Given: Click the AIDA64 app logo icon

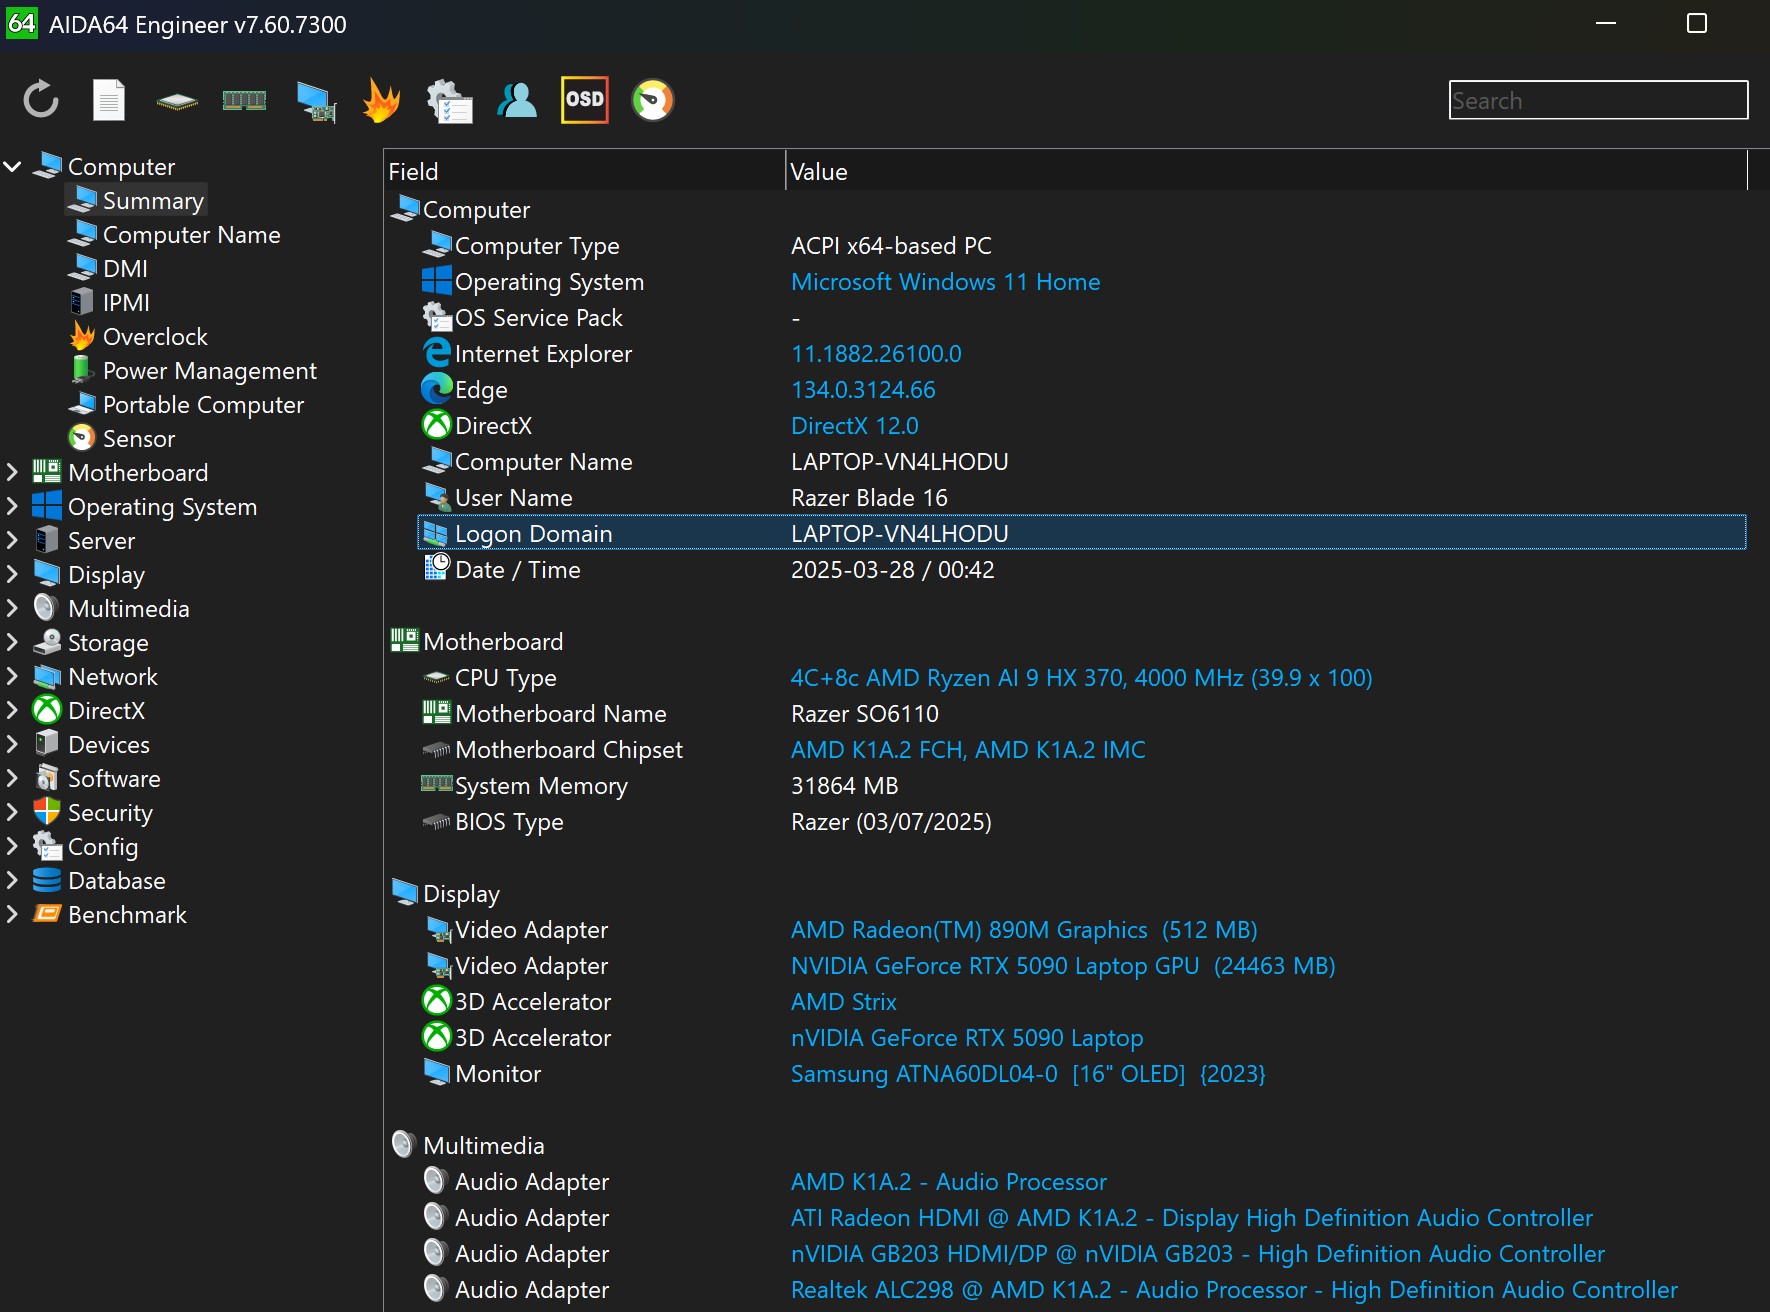Looking at the screenshot, I should pos(21,23).
